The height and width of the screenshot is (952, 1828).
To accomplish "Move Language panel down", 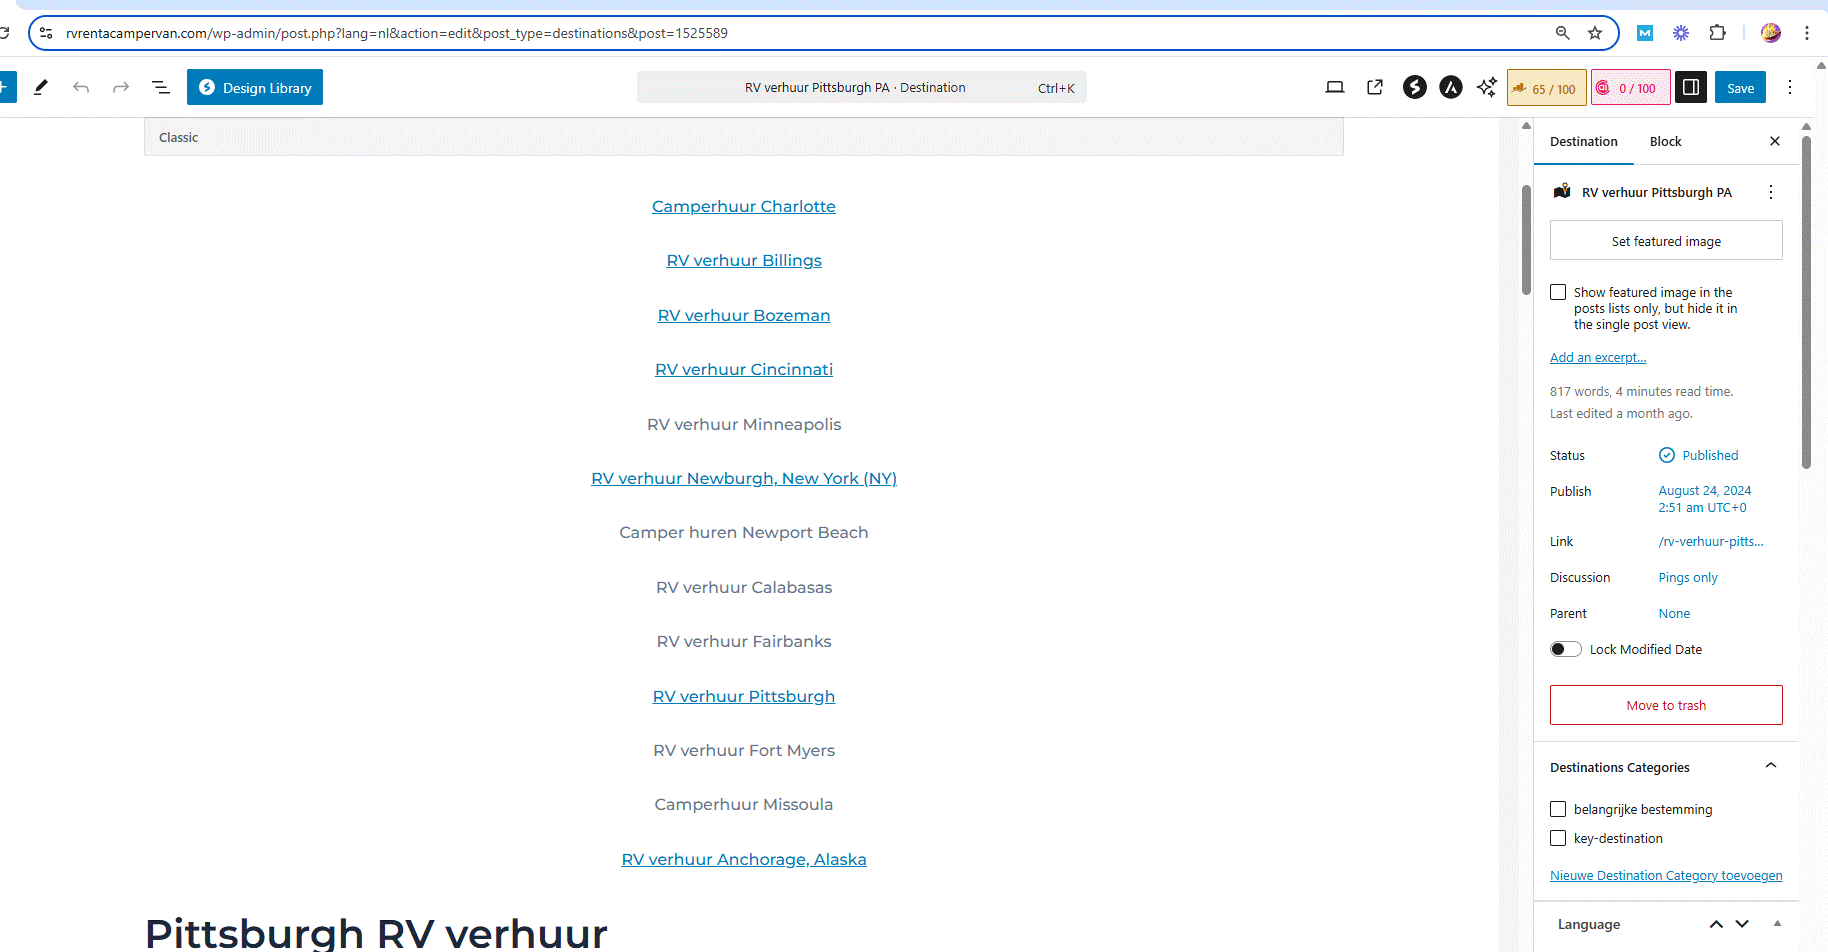I will click(x=1742, y=924).
